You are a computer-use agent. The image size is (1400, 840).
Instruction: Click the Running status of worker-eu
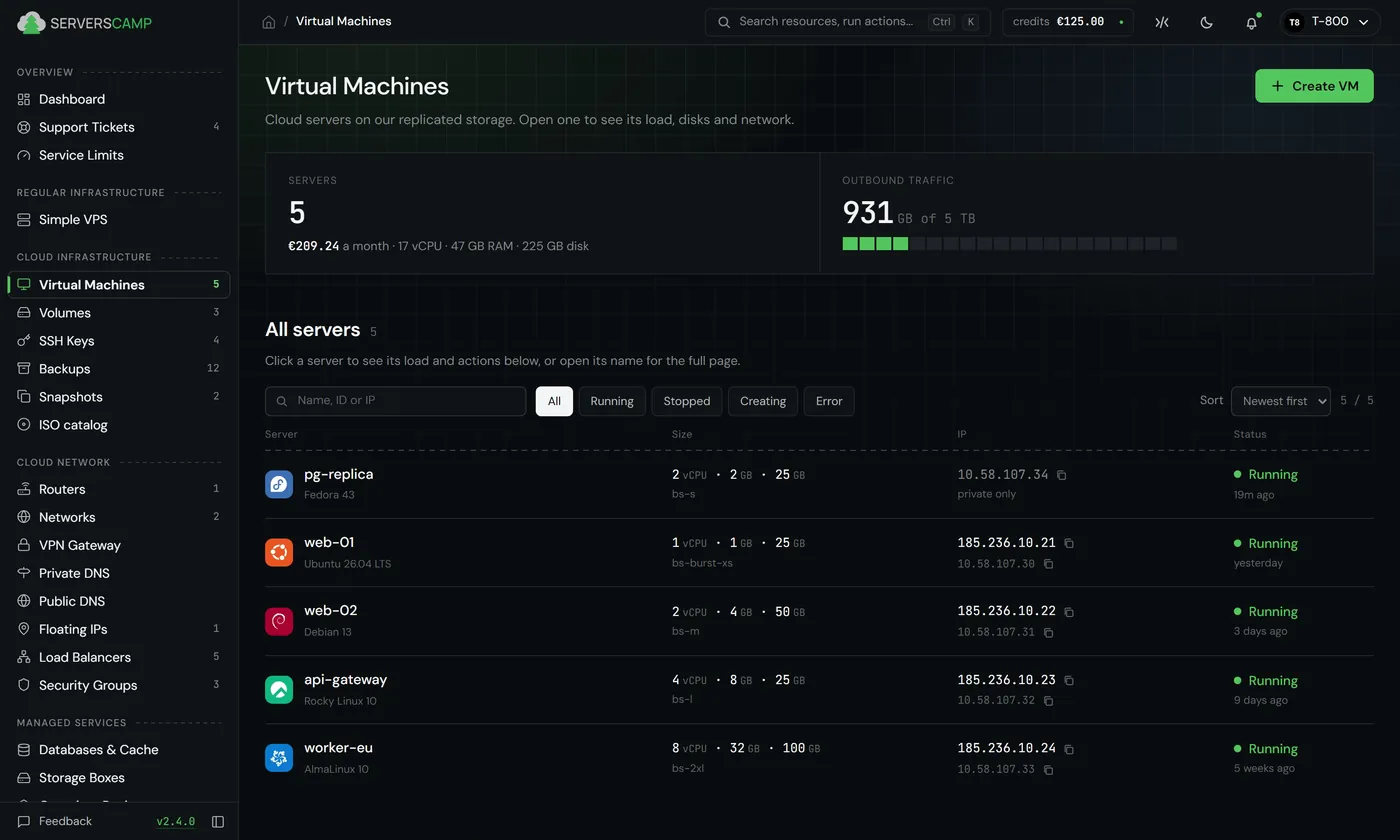pyautogui.click(x=1266, y=749)
